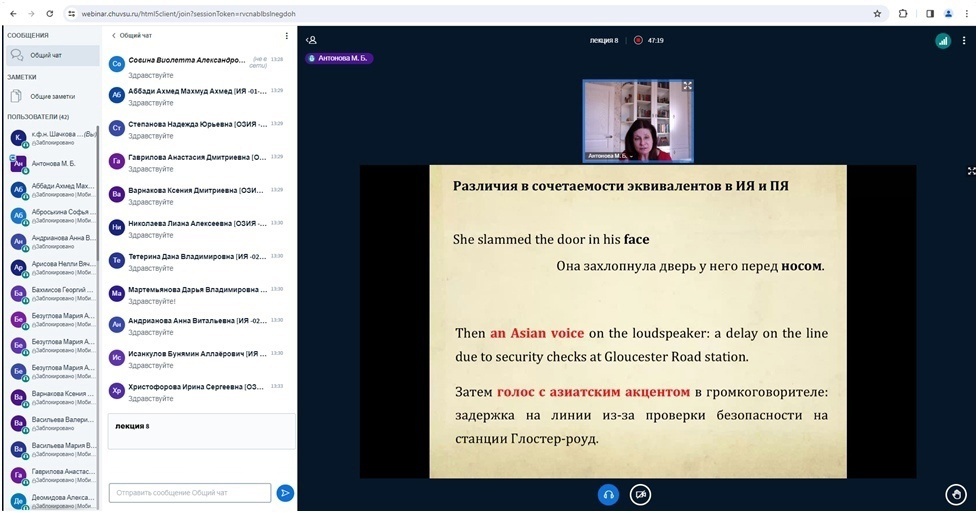Select user Антонова М. Б. in users list
Image resolution: width=978 pixels, height=513 pixels.
click(x=52, y=164)
